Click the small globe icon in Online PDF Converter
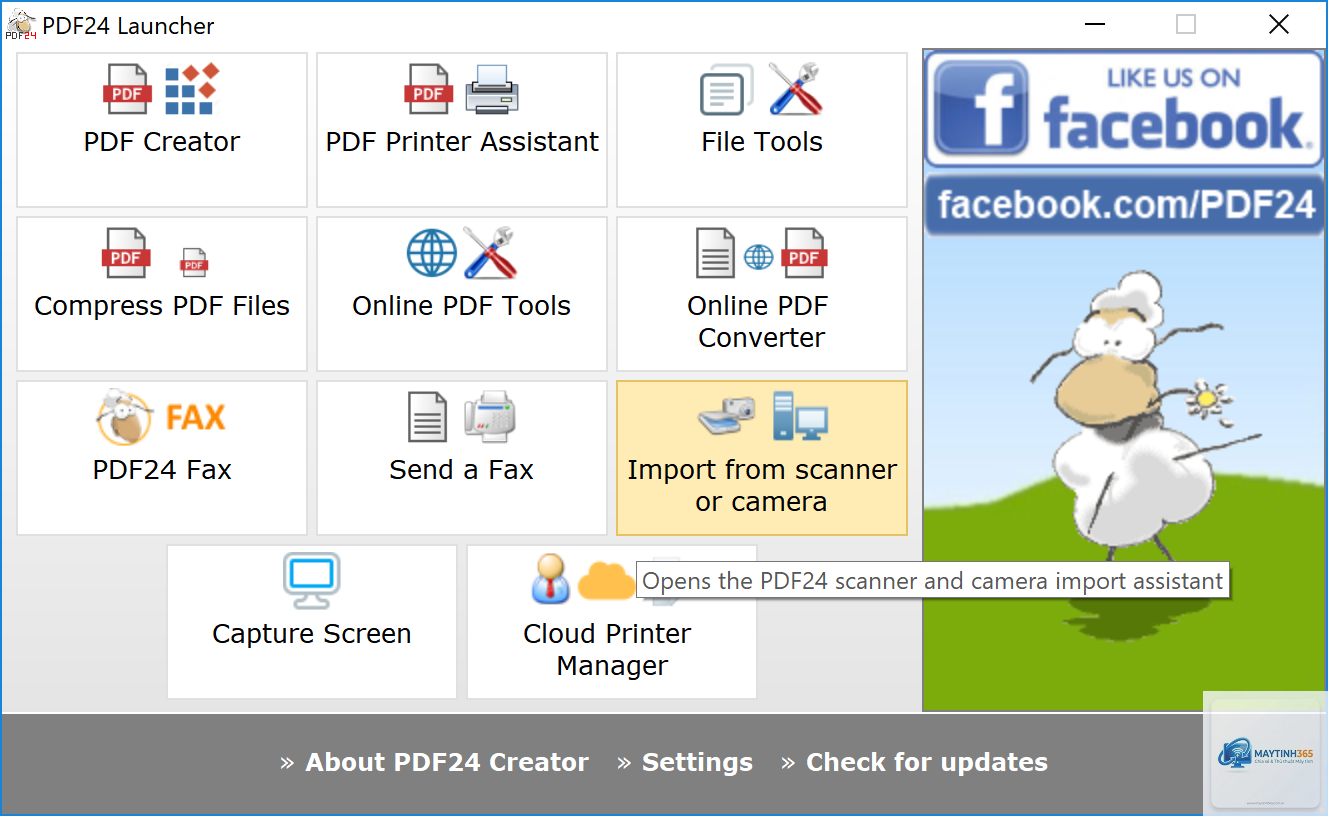This screenshot has width=1328, height=816. pyautogui.click(x=759, y=257)
